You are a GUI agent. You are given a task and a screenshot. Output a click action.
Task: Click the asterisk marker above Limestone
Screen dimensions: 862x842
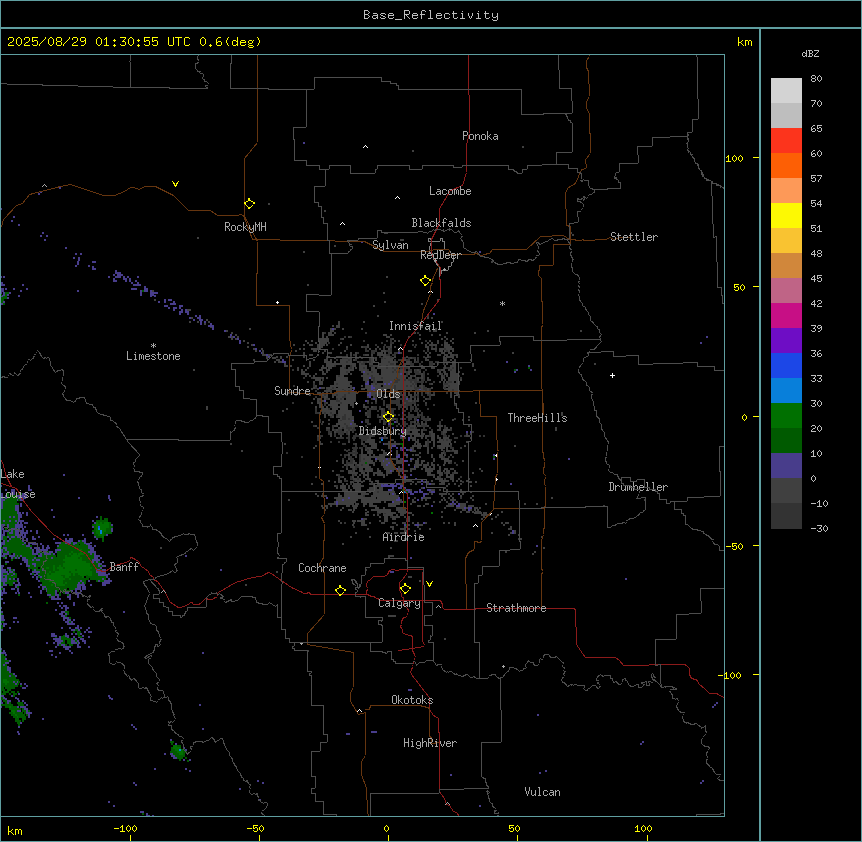(153, 345)
